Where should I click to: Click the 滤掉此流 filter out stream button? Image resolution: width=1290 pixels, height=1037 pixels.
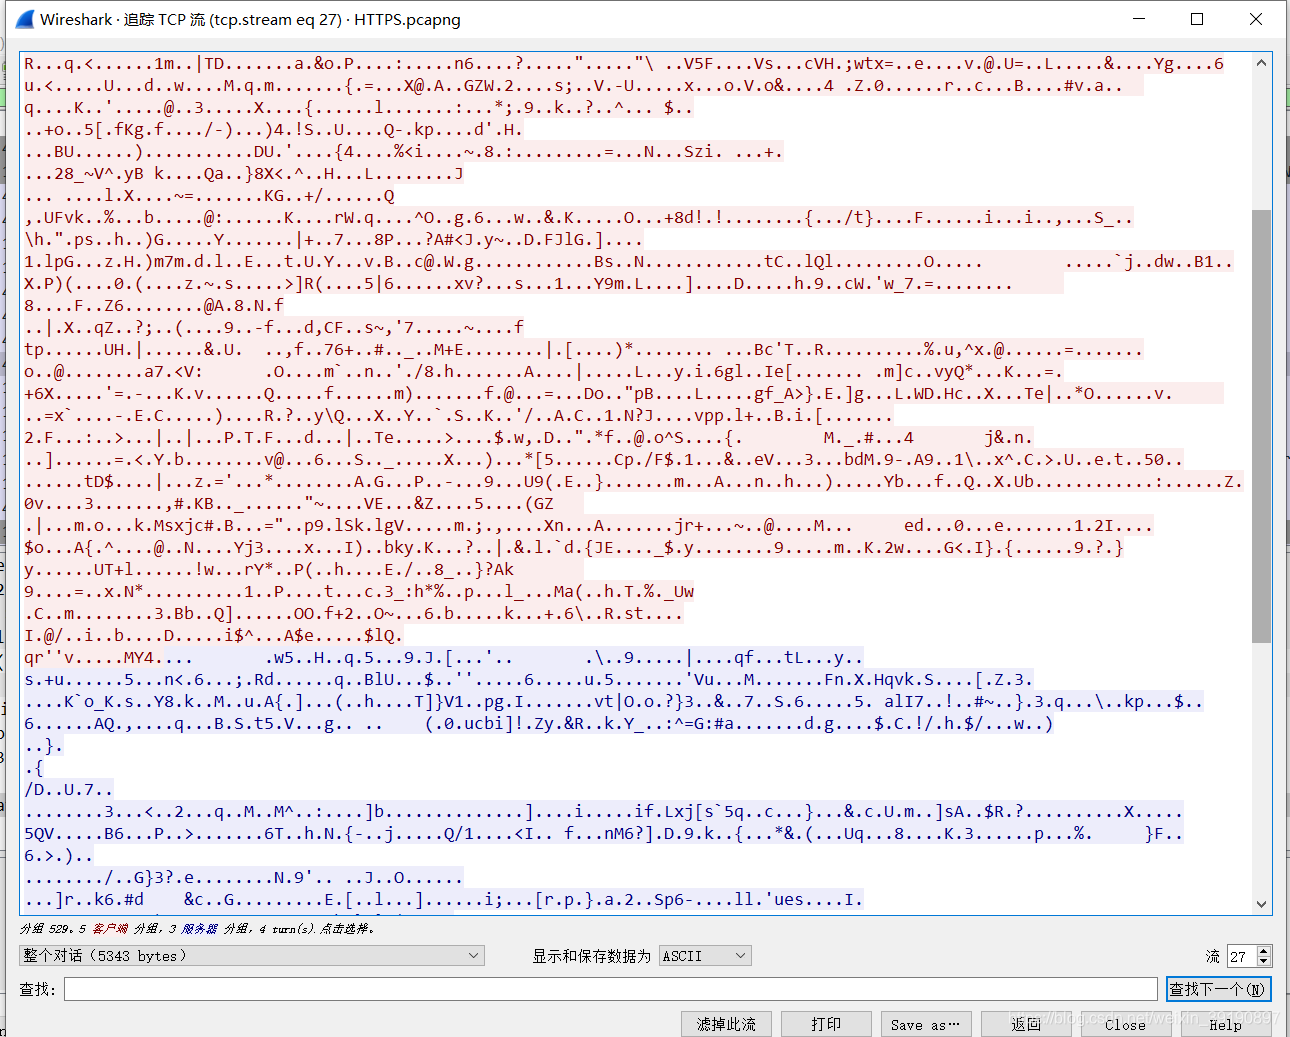pos(726,1024)
